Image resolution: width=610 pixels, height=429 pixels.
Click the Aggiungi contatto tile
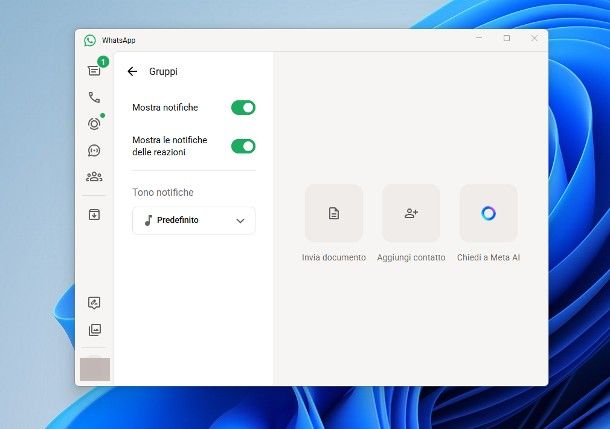(x=411, y=213)
